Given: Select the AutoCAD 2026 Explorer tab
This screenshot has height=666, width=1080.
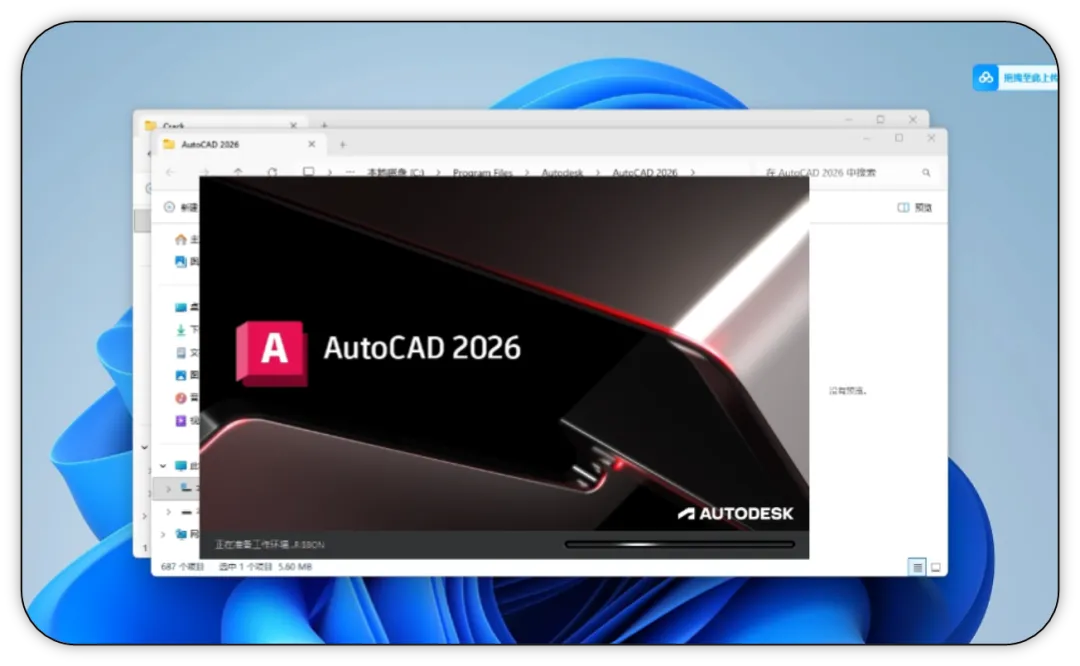Looking at the screenshot, I should 239,145.
